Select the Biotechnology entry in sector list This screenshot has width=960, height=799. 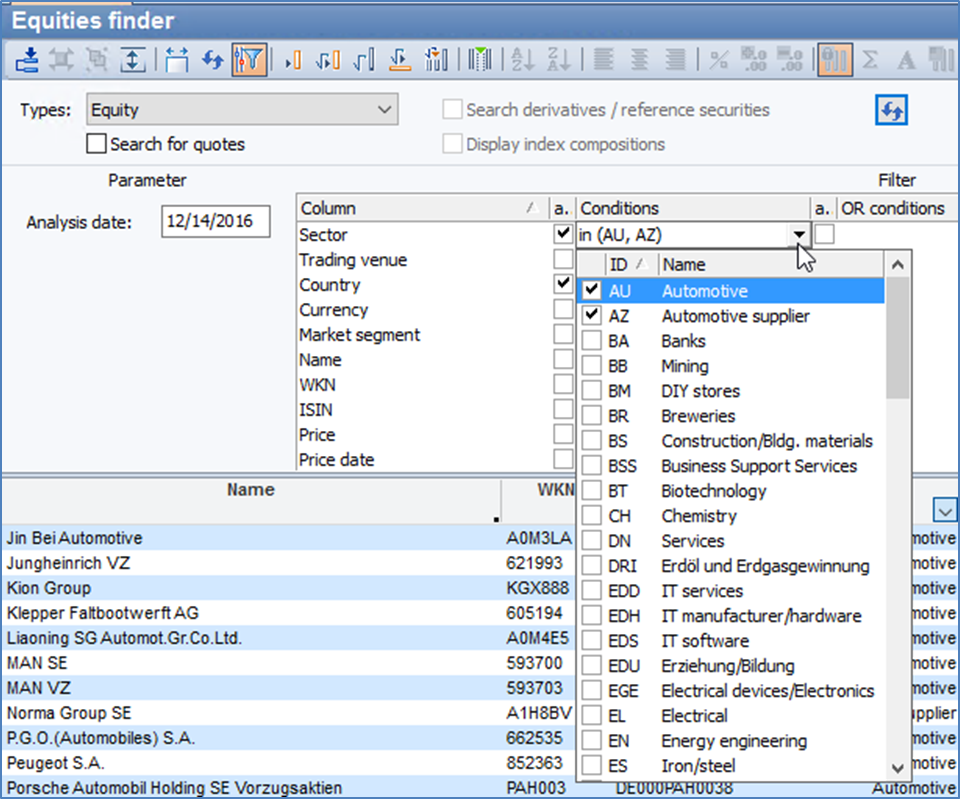click(713, 491)
